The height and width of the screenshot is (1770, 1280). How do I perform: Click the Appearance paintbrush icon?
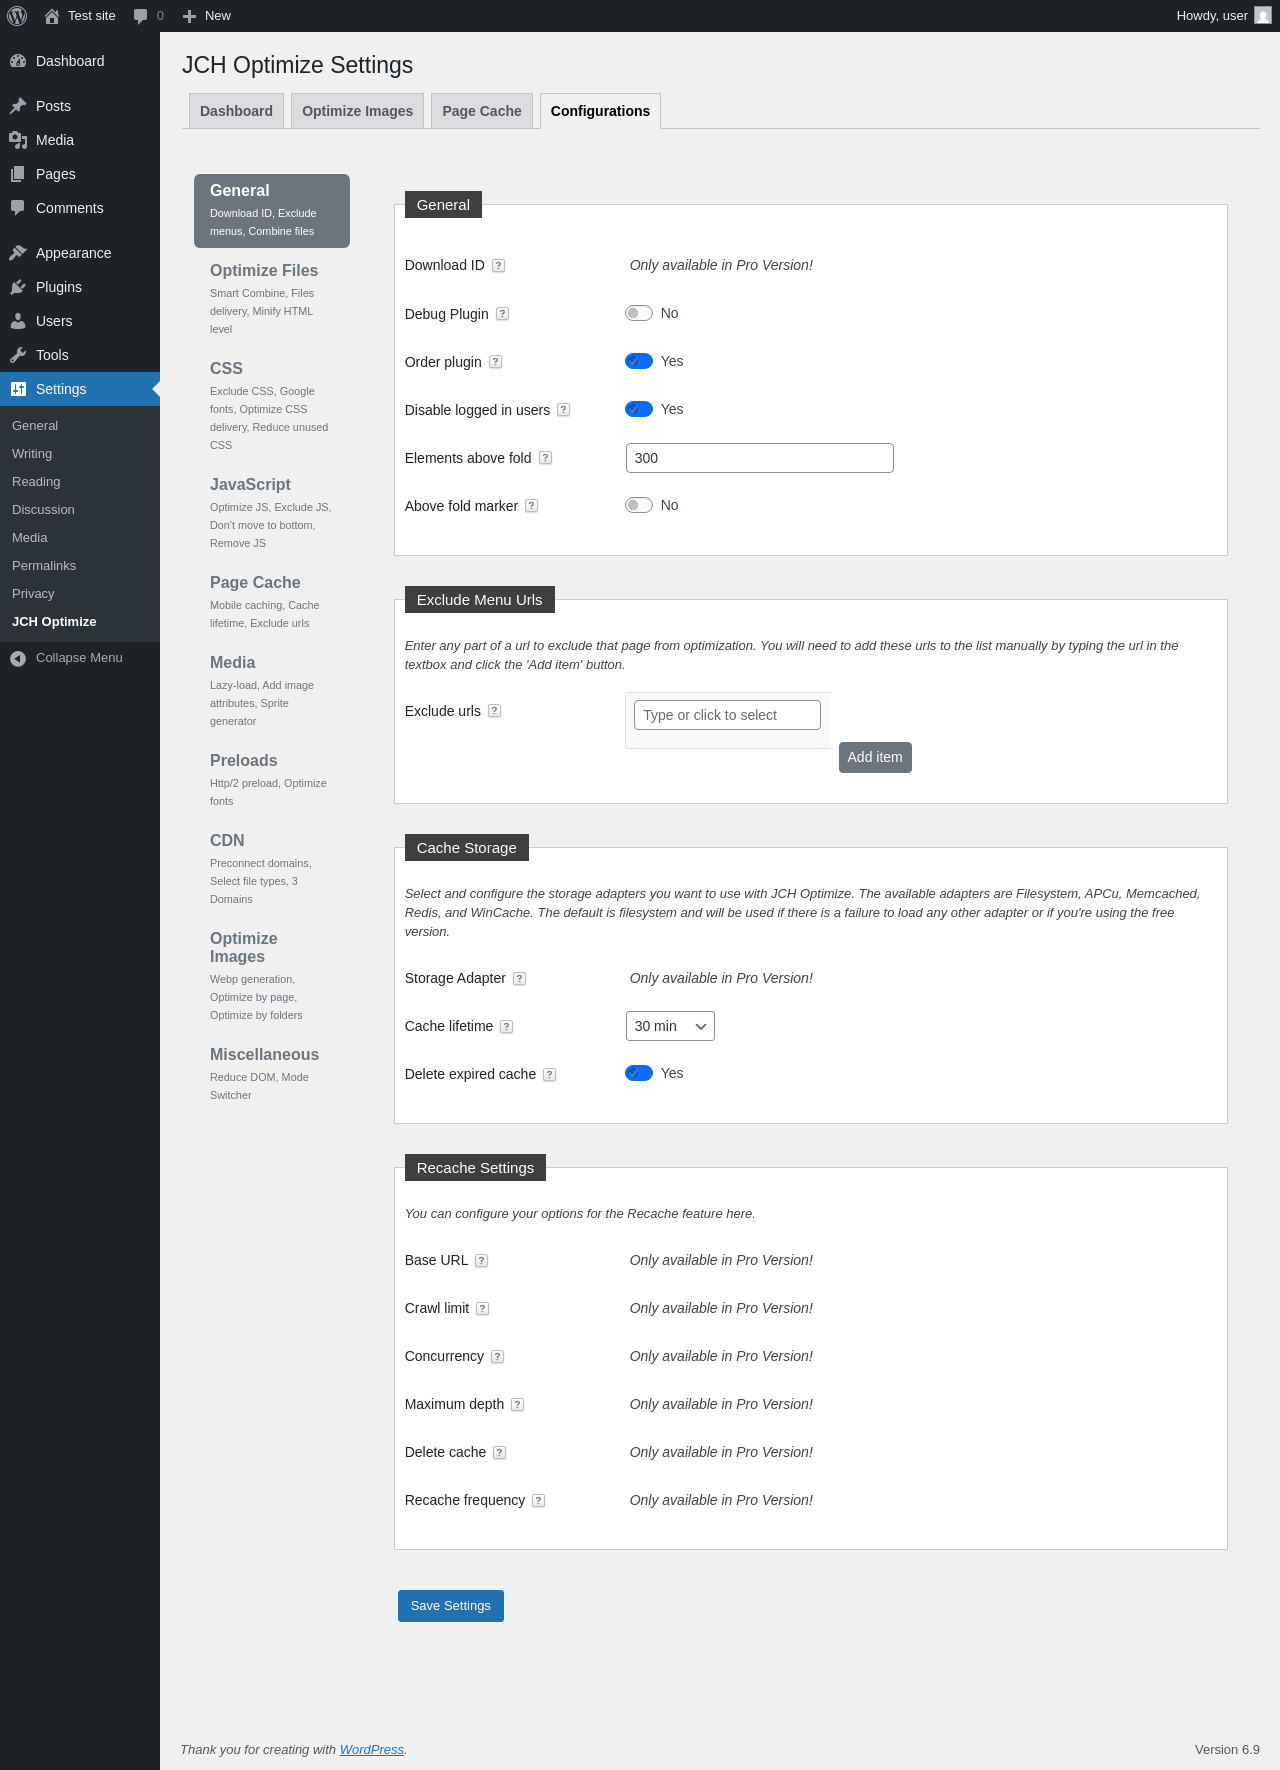point(18,253)
